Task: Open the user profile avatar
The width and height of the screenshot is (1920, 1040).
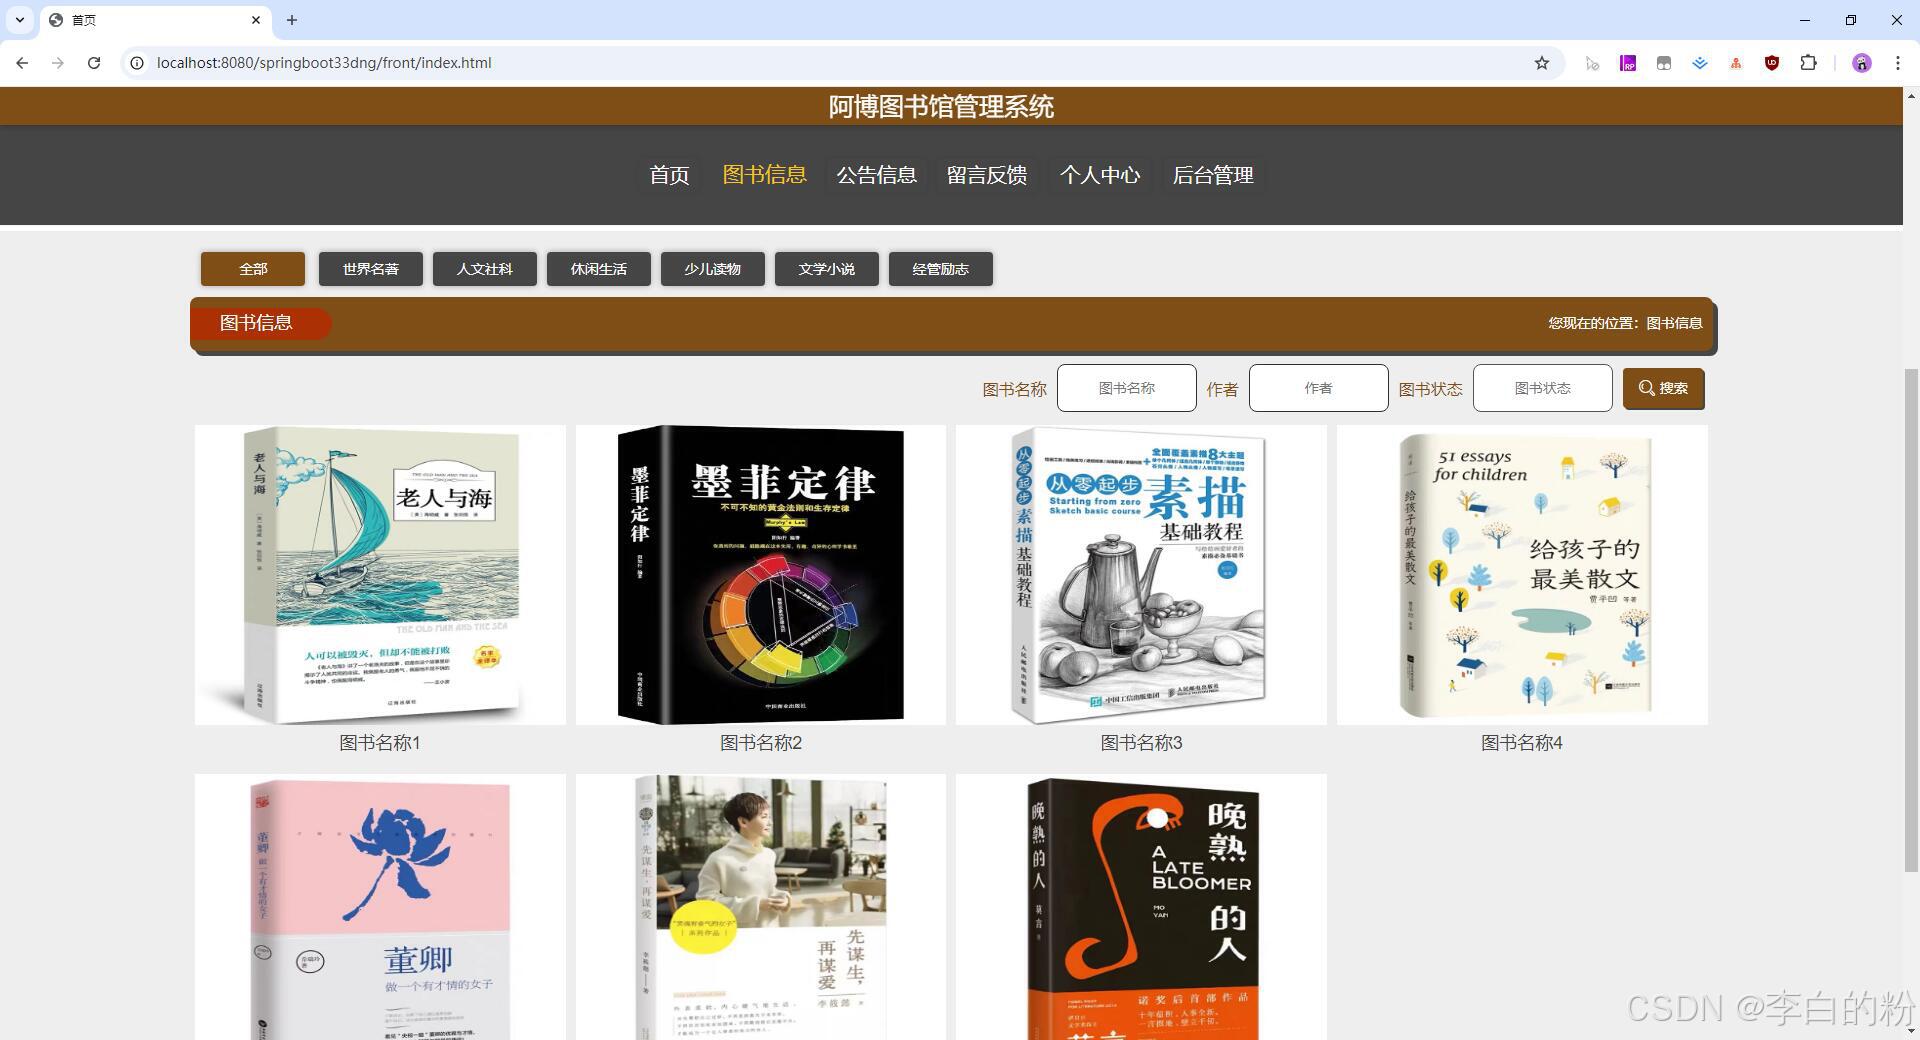Action: tap(1861, 63)
